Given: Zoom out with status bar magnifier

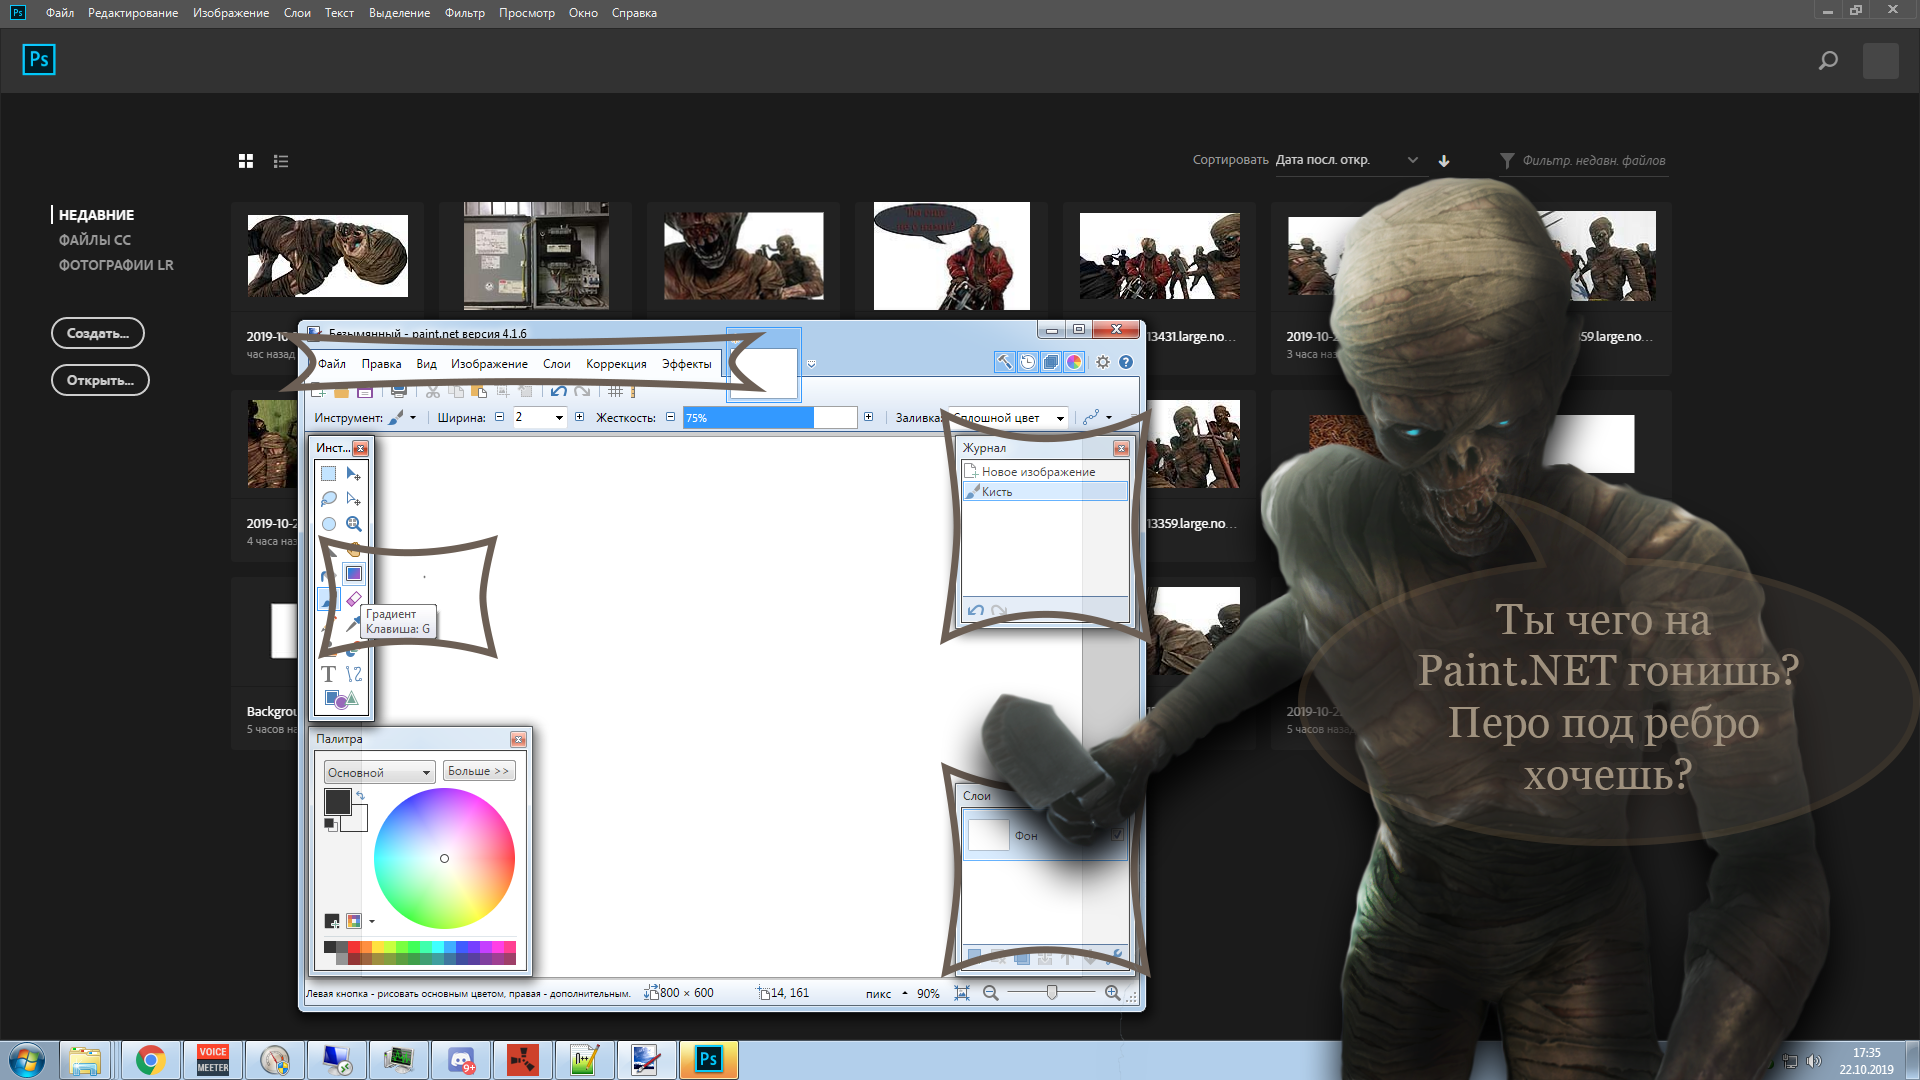Looking at the screenshot, I should 990,993.
